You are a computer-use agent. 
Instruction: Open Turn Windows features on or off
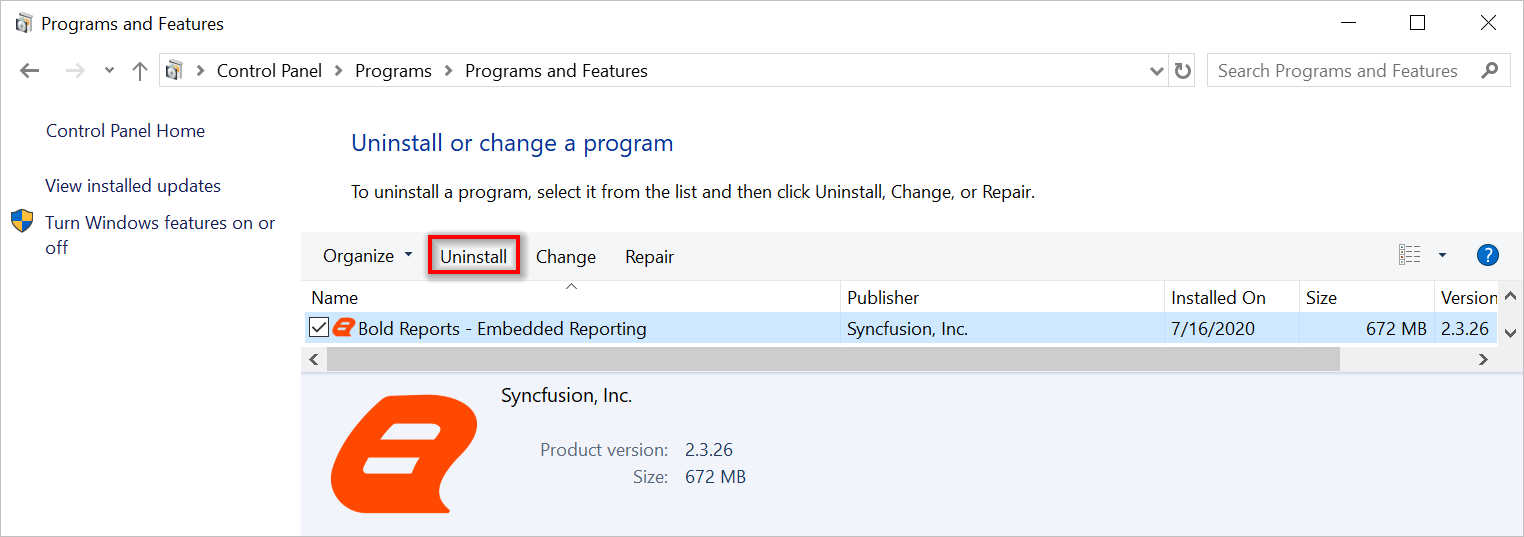(160, 235)
